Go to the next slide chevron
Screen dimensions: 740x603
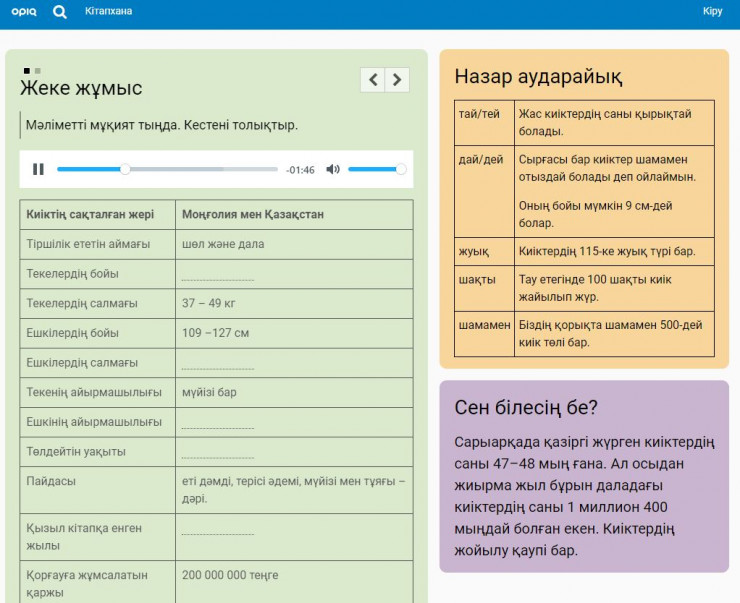click(397, 80)
